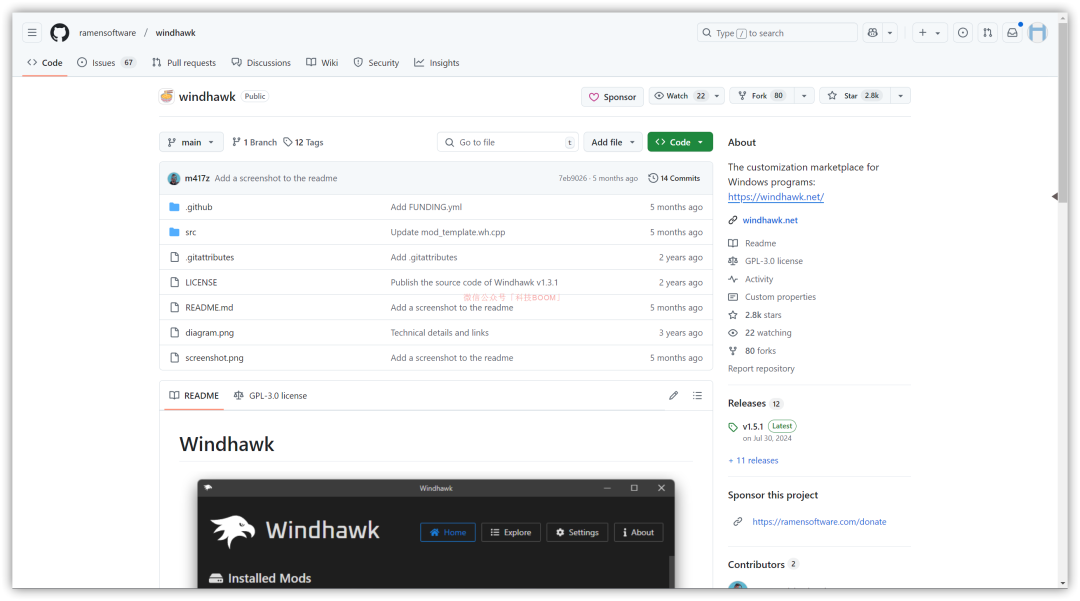Click the Watch button
This screenshot has height=601, width=1080.
(681, 96)
